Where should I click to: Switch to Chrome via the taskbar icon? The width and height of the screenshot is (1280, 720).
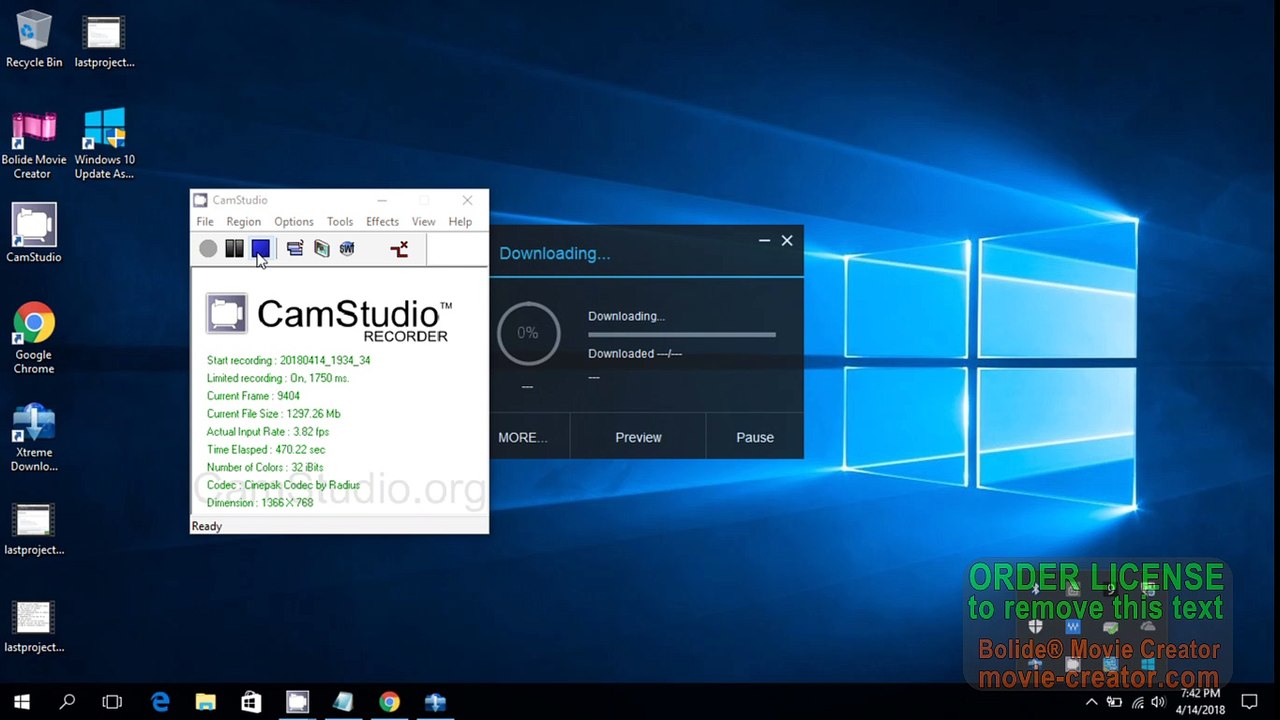coord(389,702)
